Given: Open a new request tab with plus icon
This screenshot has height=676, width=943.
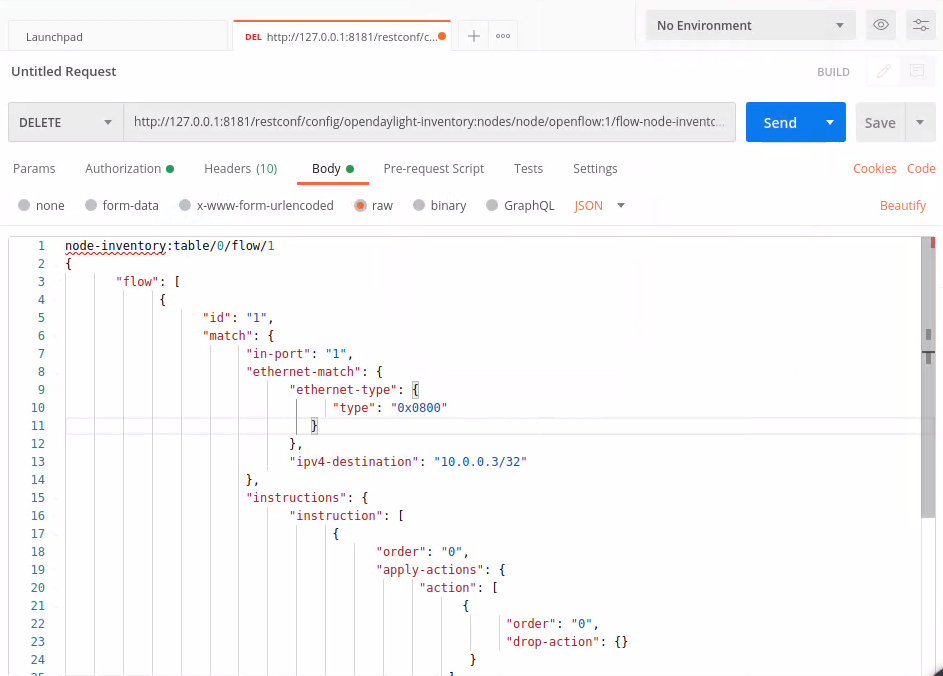Looking at the screenshot, I should pyautogui.click(x=474, y=36).
